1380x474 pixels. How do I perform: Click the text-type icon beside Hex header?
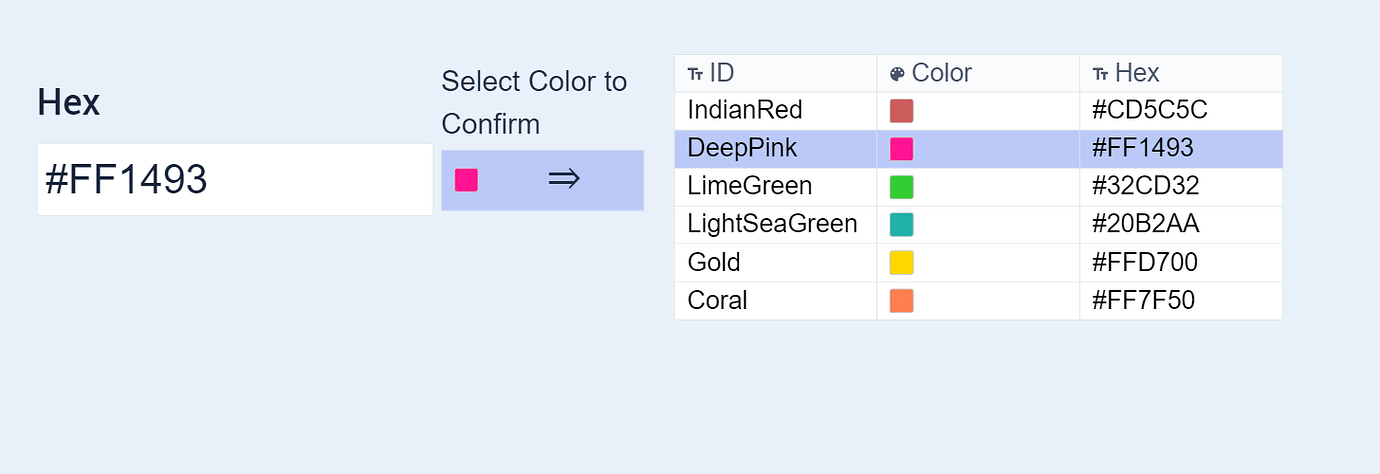[1100, 74]
